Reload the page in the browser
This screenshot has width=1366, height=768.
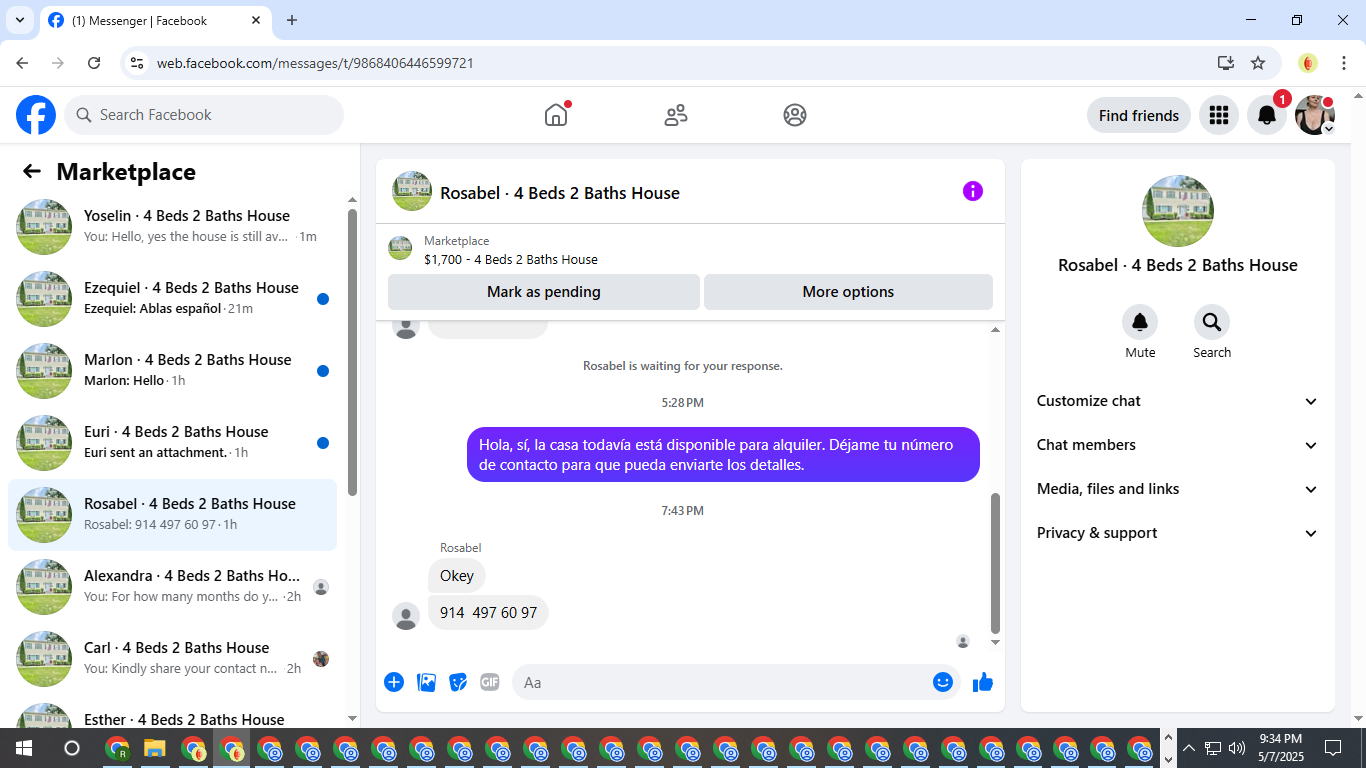click(x=94, y=63)
